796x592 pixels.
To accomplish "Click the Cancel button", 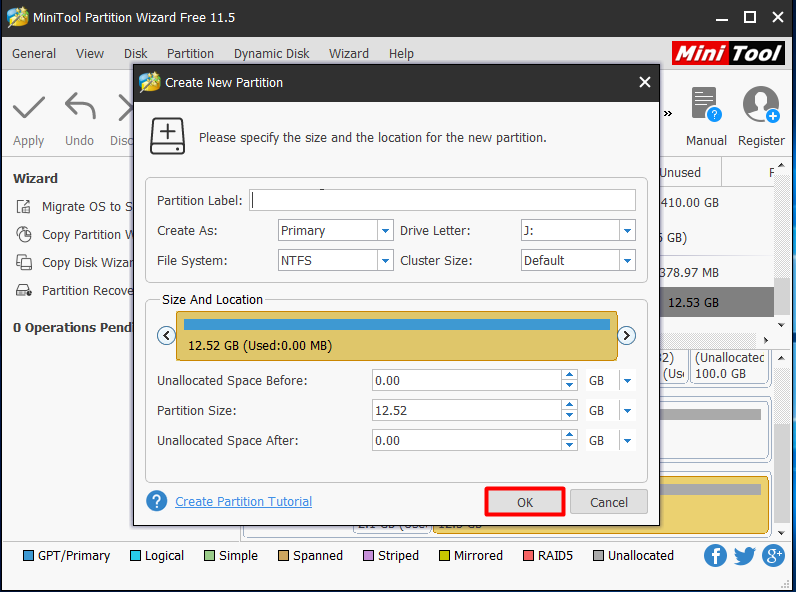I will pyautogui.click(x=609, y=502).
